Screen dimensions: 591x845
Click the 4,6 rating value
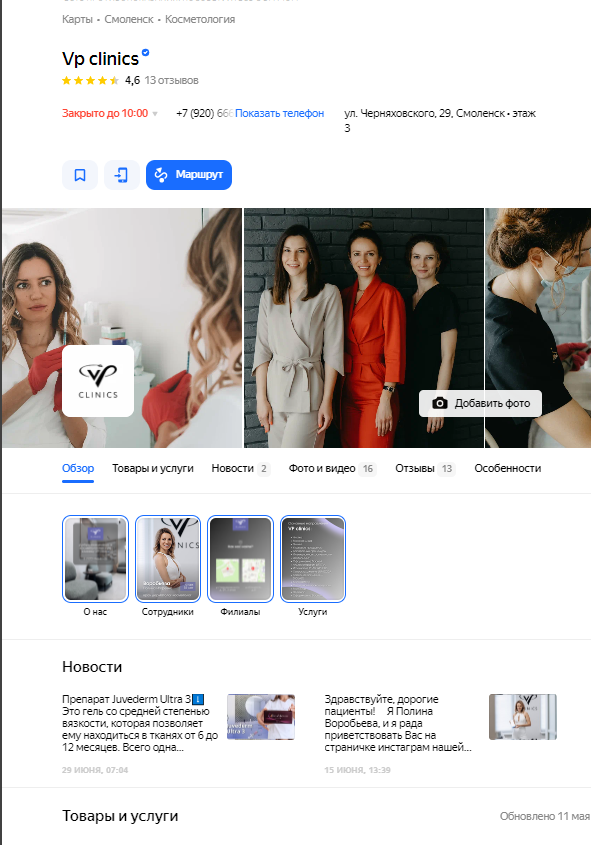click(x=133, y=80)
